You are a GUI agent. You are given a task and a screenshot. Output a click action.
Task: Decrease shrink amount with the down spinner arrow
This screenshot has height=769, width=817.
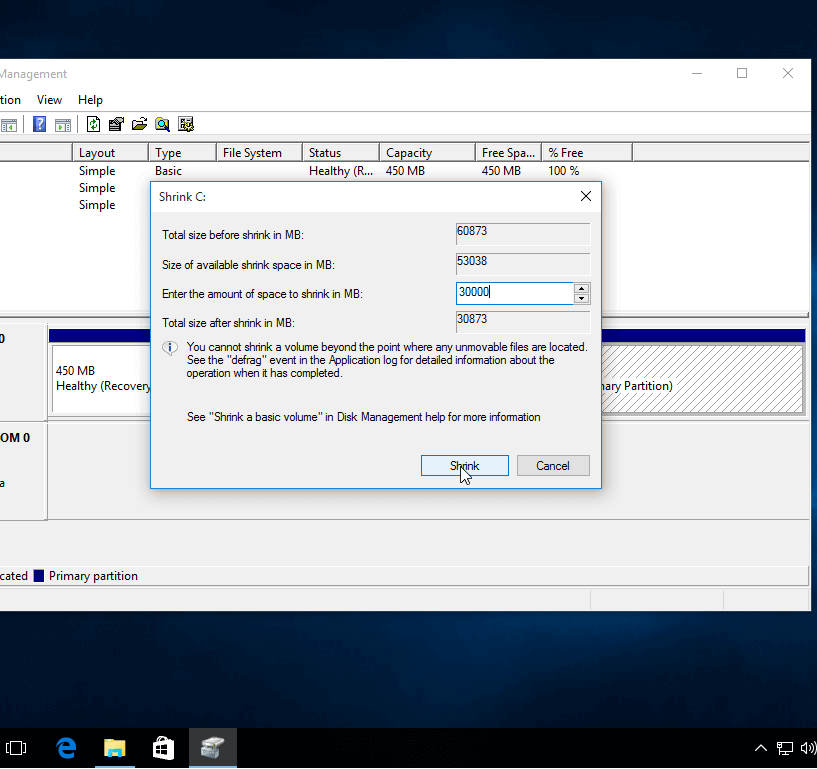581,298
